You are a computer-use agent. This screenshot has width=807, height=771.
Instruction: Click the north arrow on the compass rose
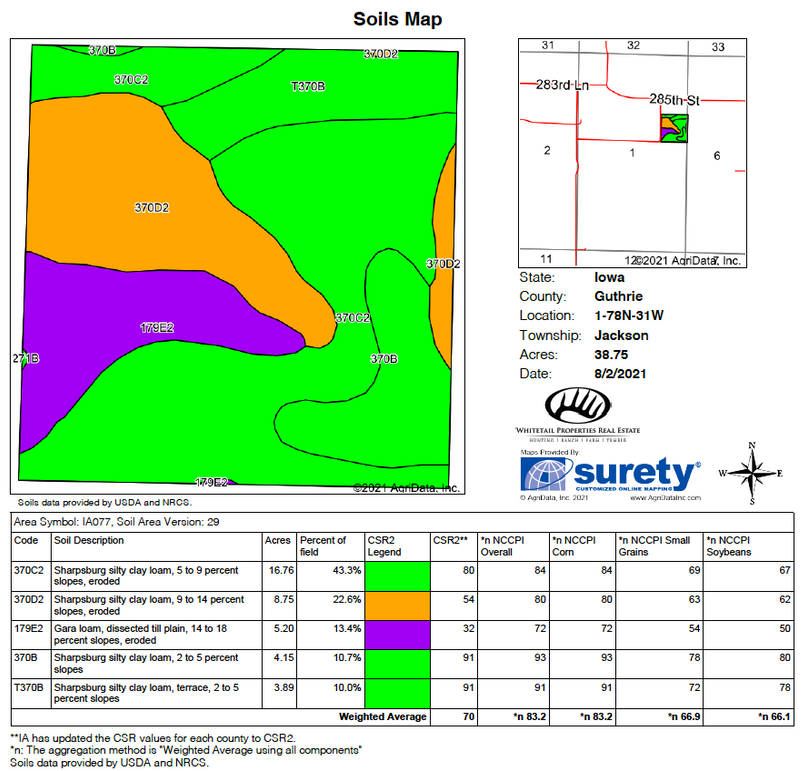754,445
